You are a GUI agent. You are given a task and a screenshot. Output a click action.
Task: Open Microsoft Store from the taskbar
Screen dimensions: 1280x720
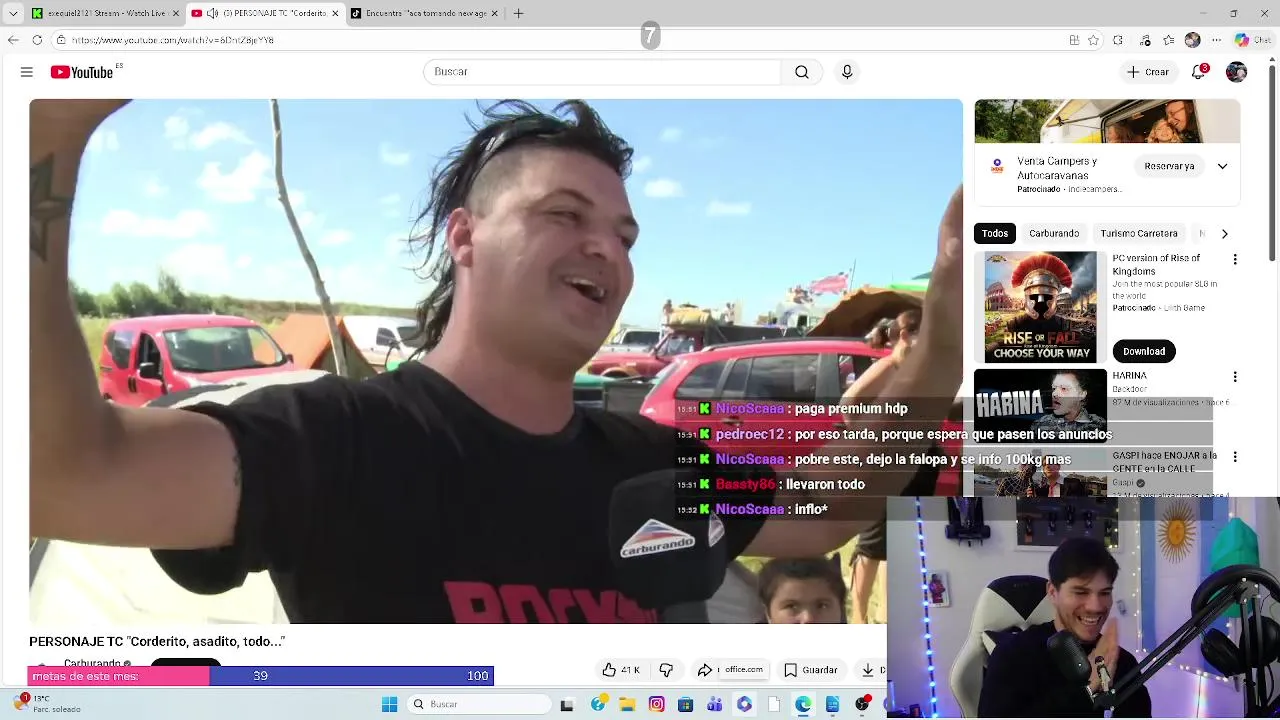click(686, 704)
